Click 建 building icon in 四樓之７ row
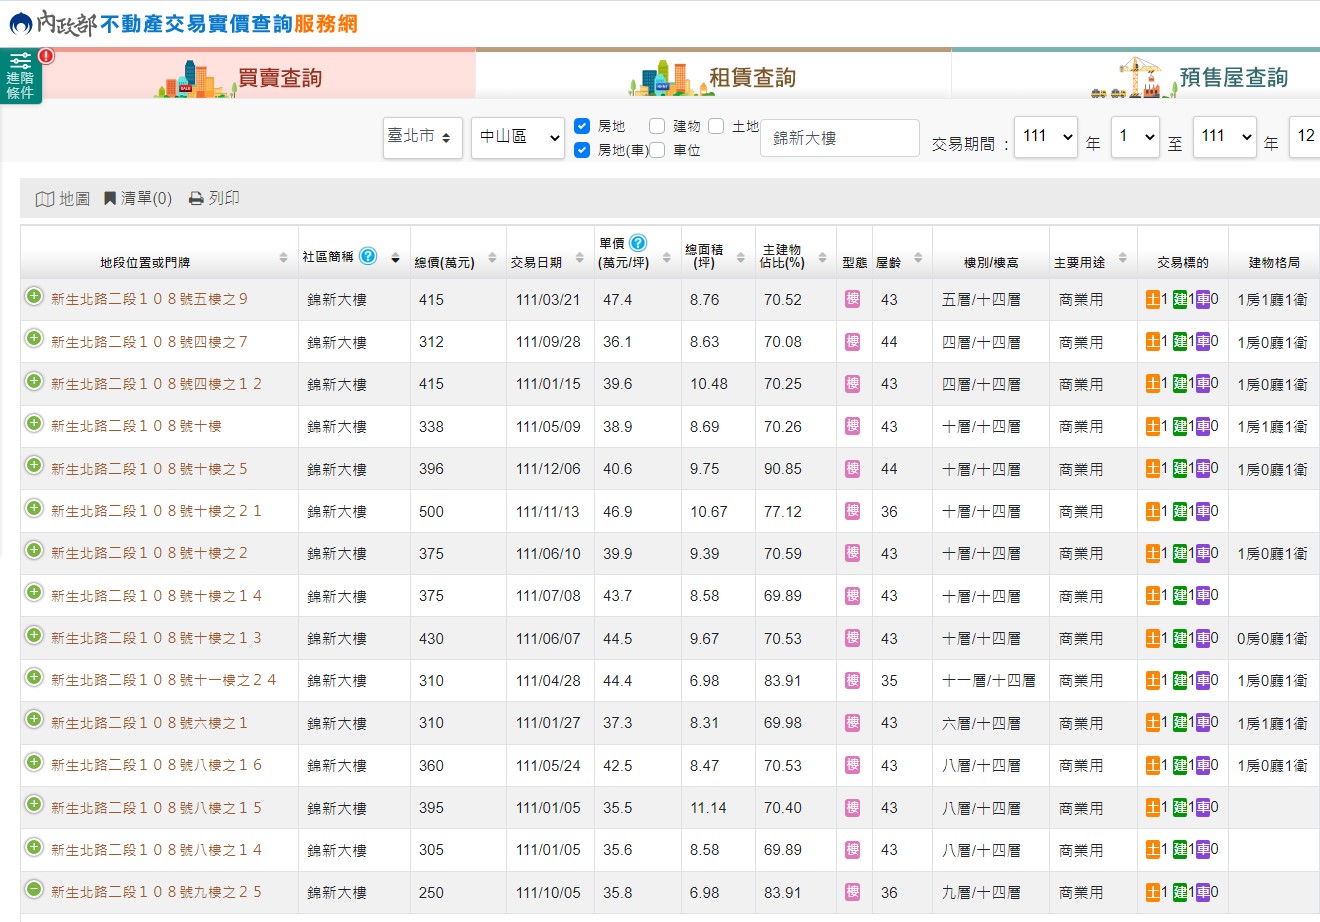This screenshot has width=1320, height=922. 1179,342
